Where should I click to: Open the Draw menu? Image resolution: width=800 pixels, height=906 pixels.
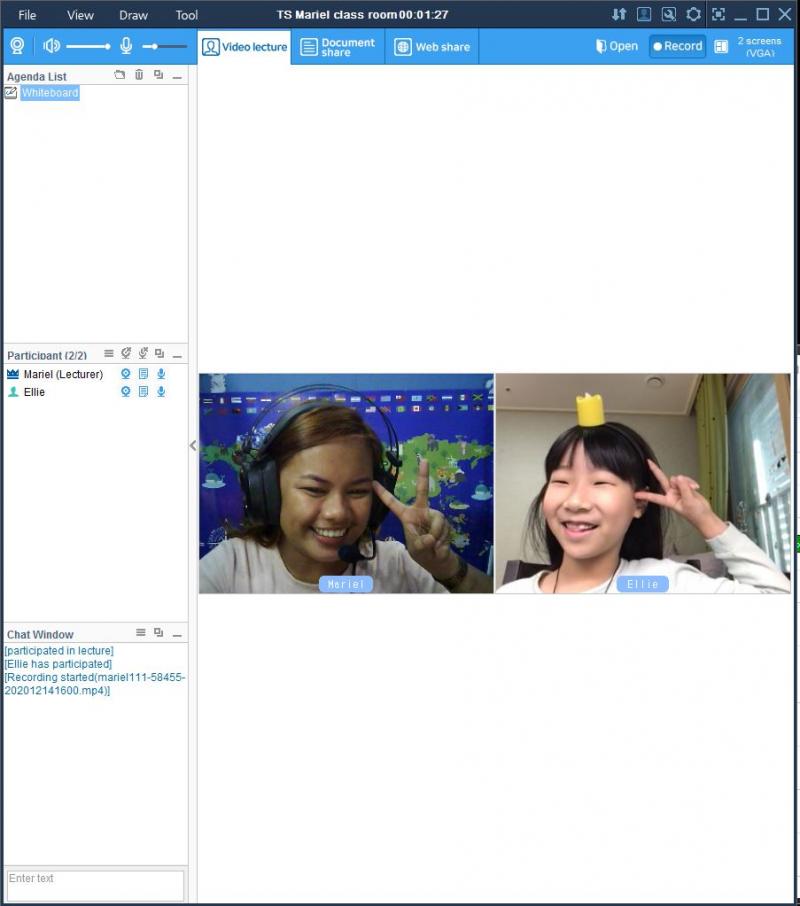[x=133, y=15]
